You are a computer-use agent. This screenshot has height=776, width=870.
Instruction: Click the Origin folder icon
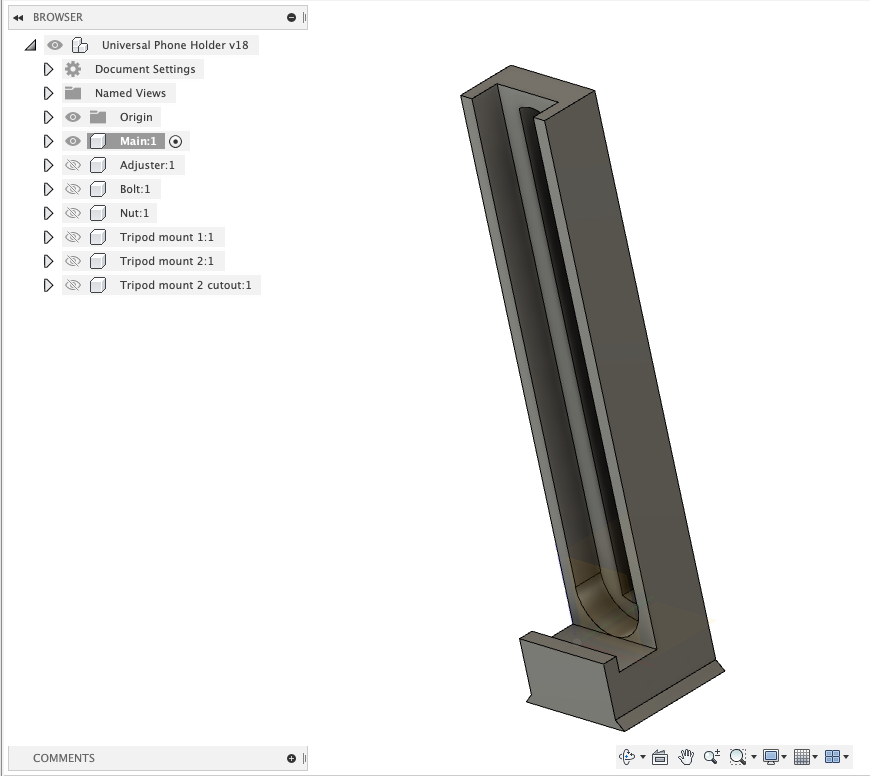[98, 117]
